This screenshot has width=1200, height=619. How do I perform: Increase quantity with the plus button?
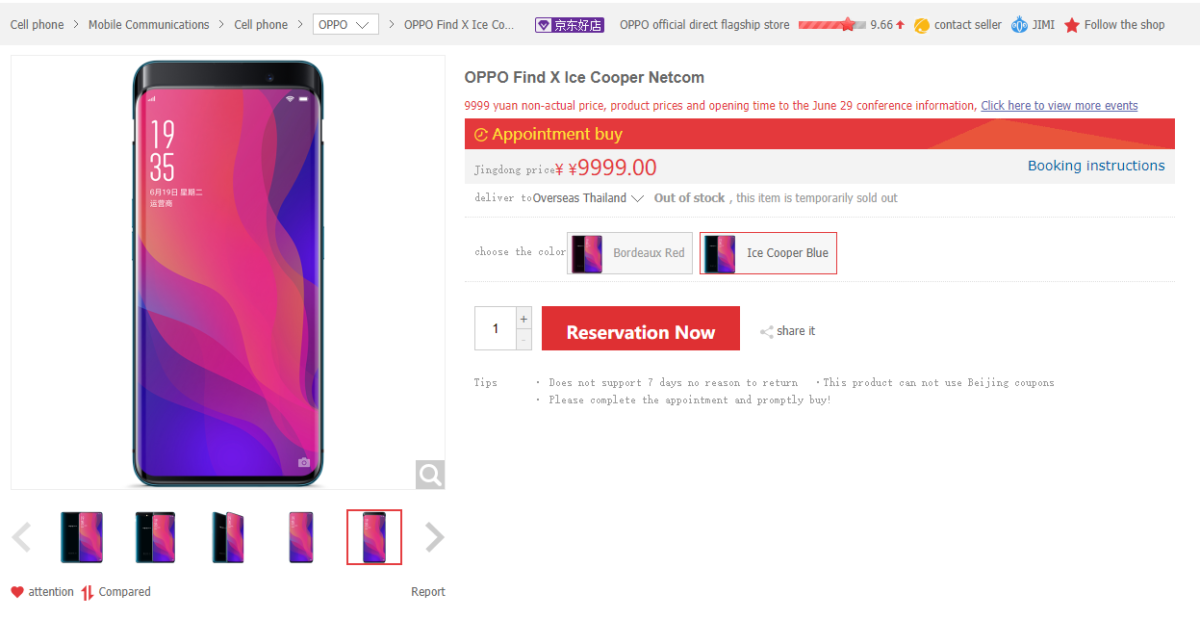pos(524,319)
